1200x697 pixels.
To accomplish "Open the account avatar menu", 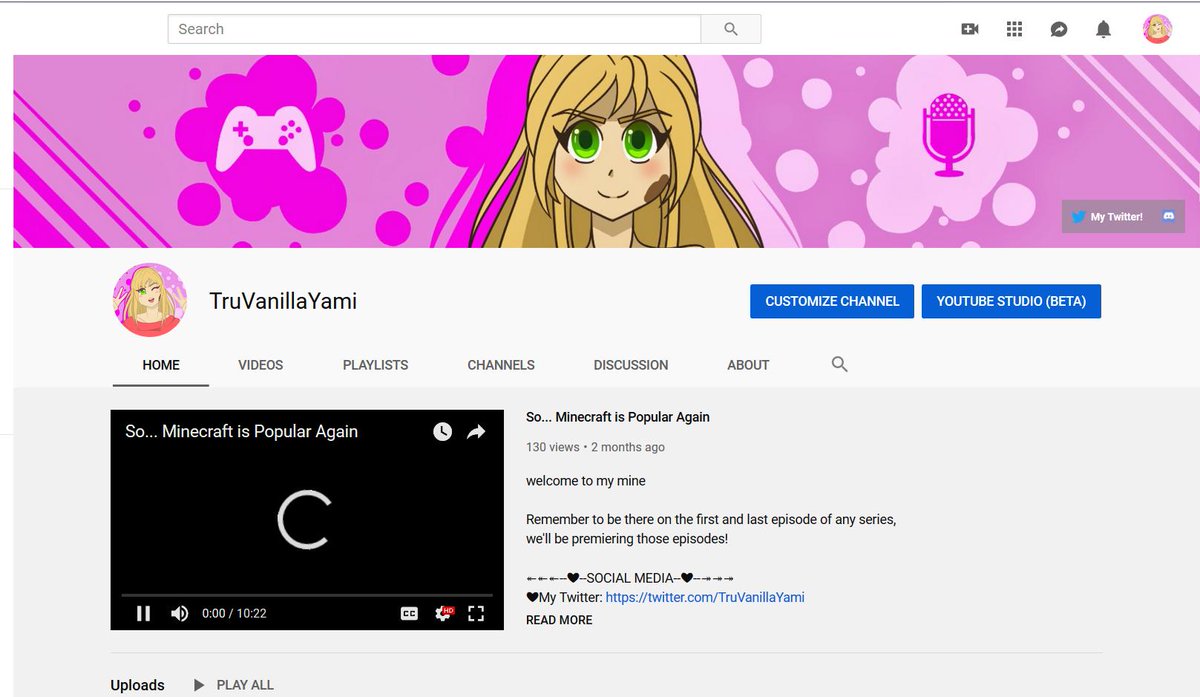I will click(1157, 29).
